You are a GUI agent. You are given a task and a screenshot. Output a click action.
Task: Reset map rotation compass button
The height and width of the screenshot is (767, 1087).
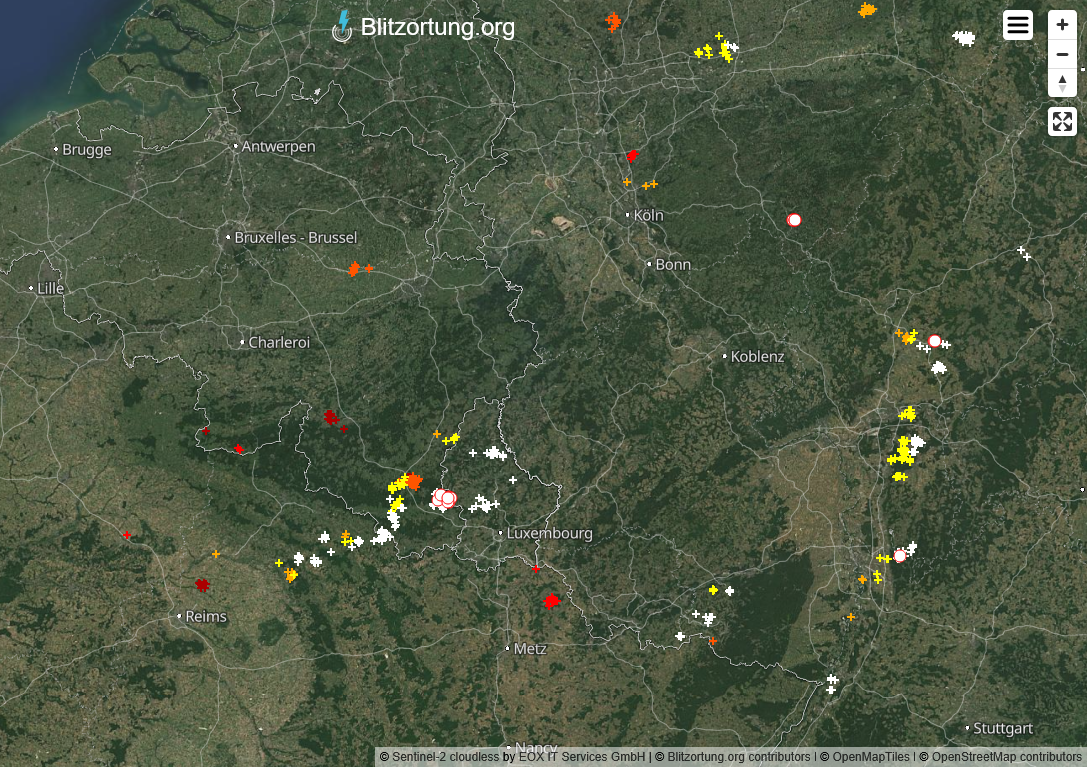(x=1062, y=83)
